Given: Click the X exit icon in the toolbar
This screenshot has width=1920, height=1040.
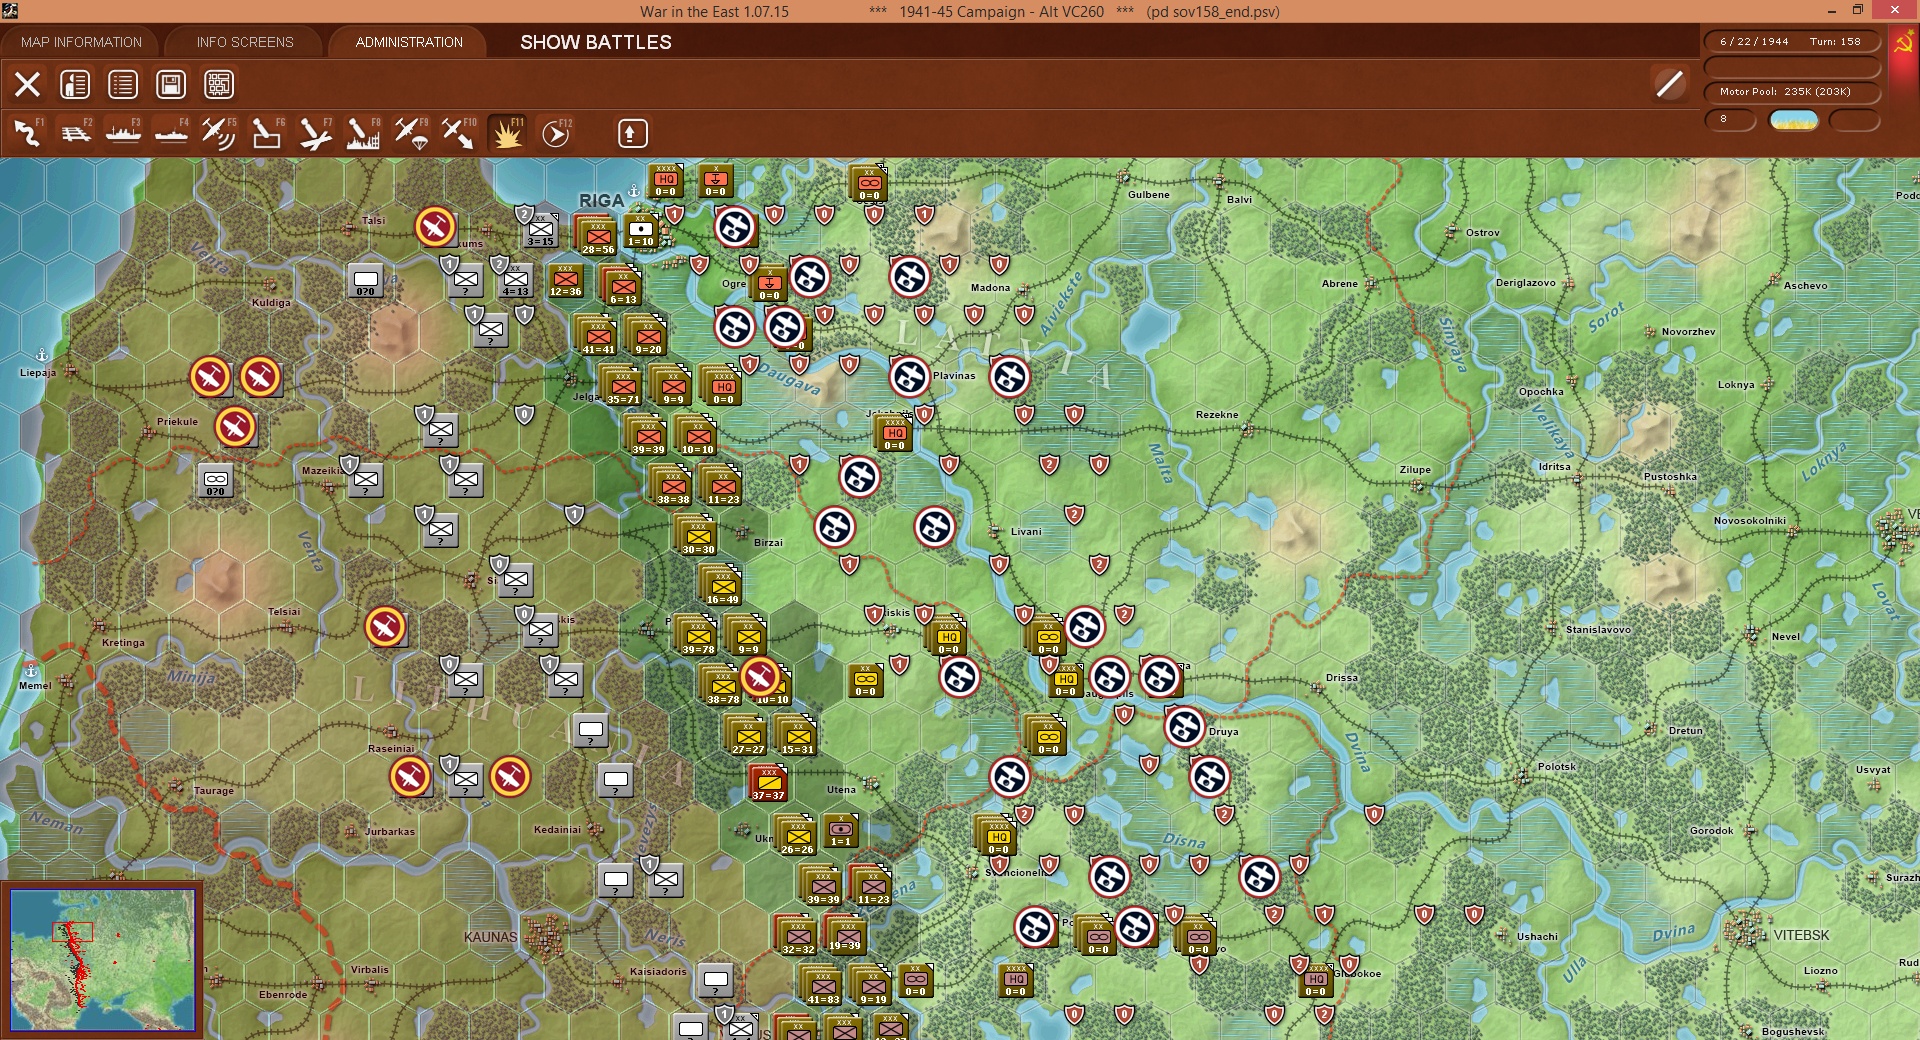Looking at the screenshot, I should point(27,84).
